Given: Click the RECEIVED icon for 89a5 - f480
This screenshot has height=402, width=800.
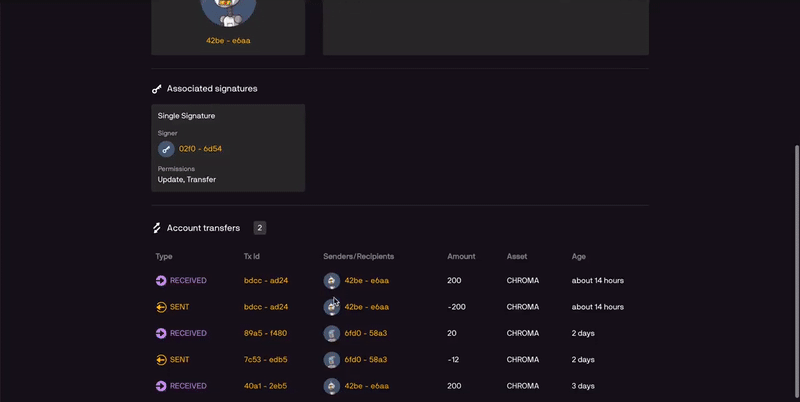Looking at the screenshot, I should pyautogui.click(x=161, y=333).
